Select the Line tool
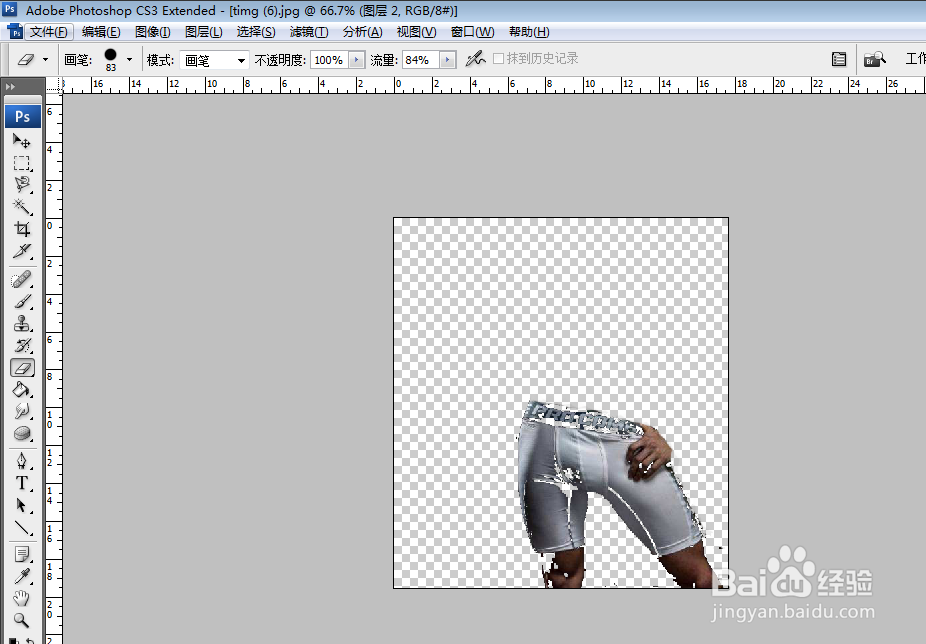926x644 pixels. click(22, 528)
